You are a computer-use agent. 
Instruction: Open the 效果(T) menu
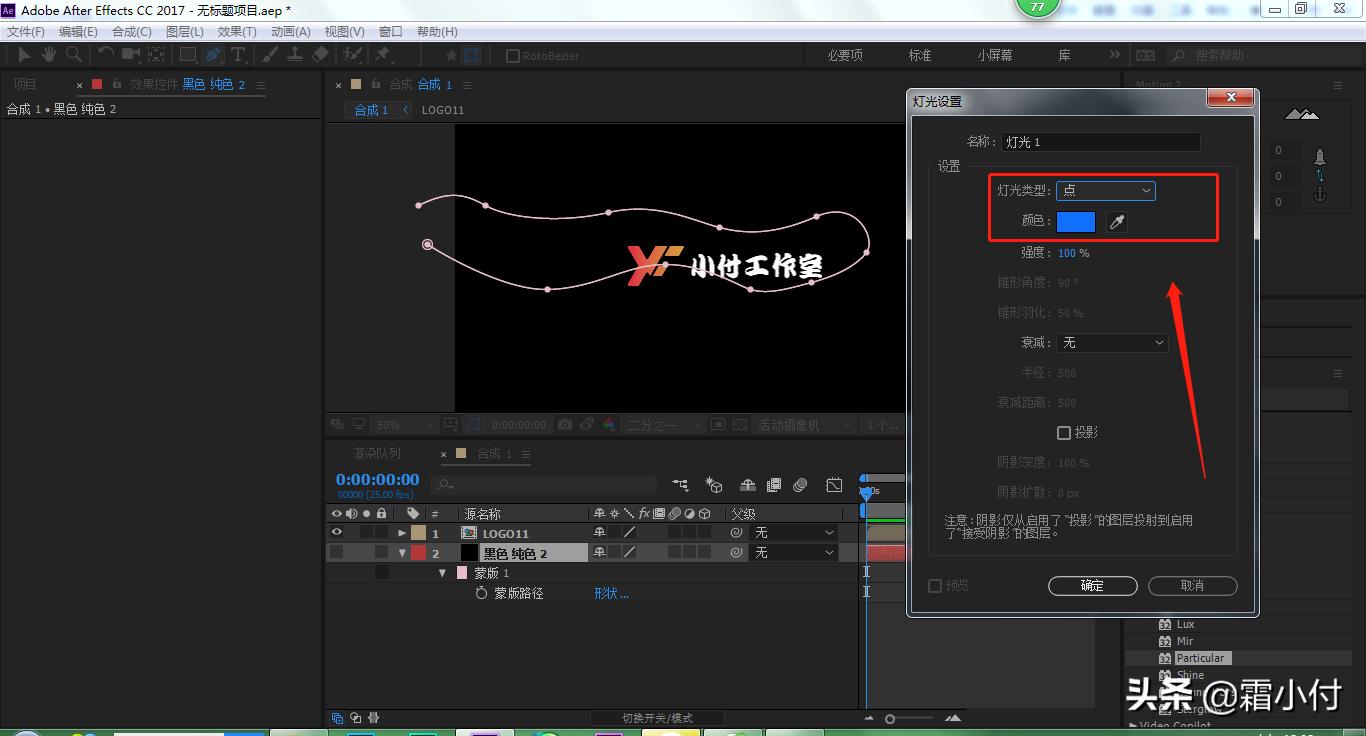pos(236,31)
